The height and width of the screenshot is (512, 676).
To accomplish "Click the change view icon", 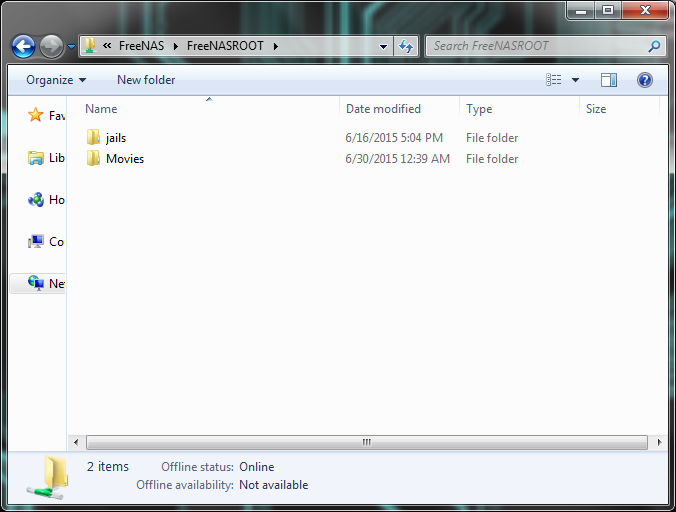I will point(553,80).
